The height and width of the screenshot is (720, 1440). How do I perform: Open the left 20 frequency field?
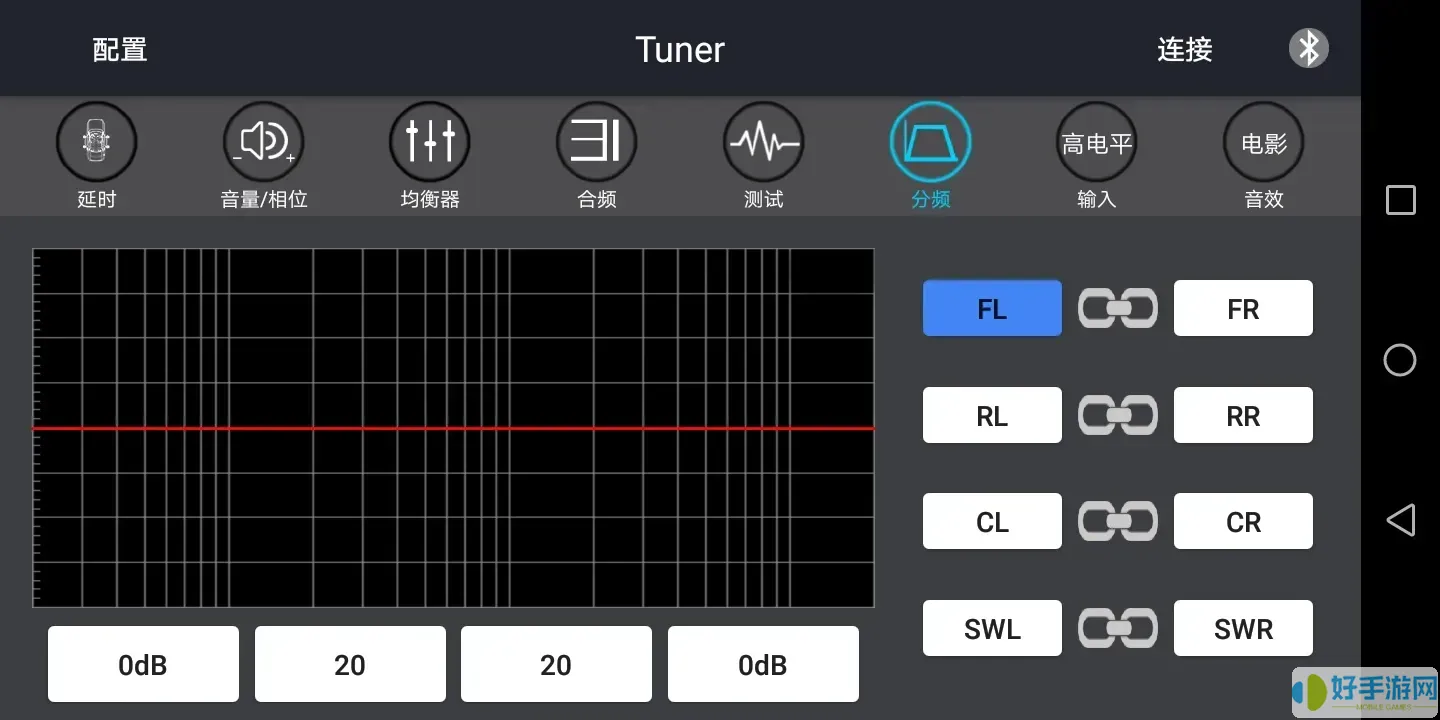pos(350,664)
